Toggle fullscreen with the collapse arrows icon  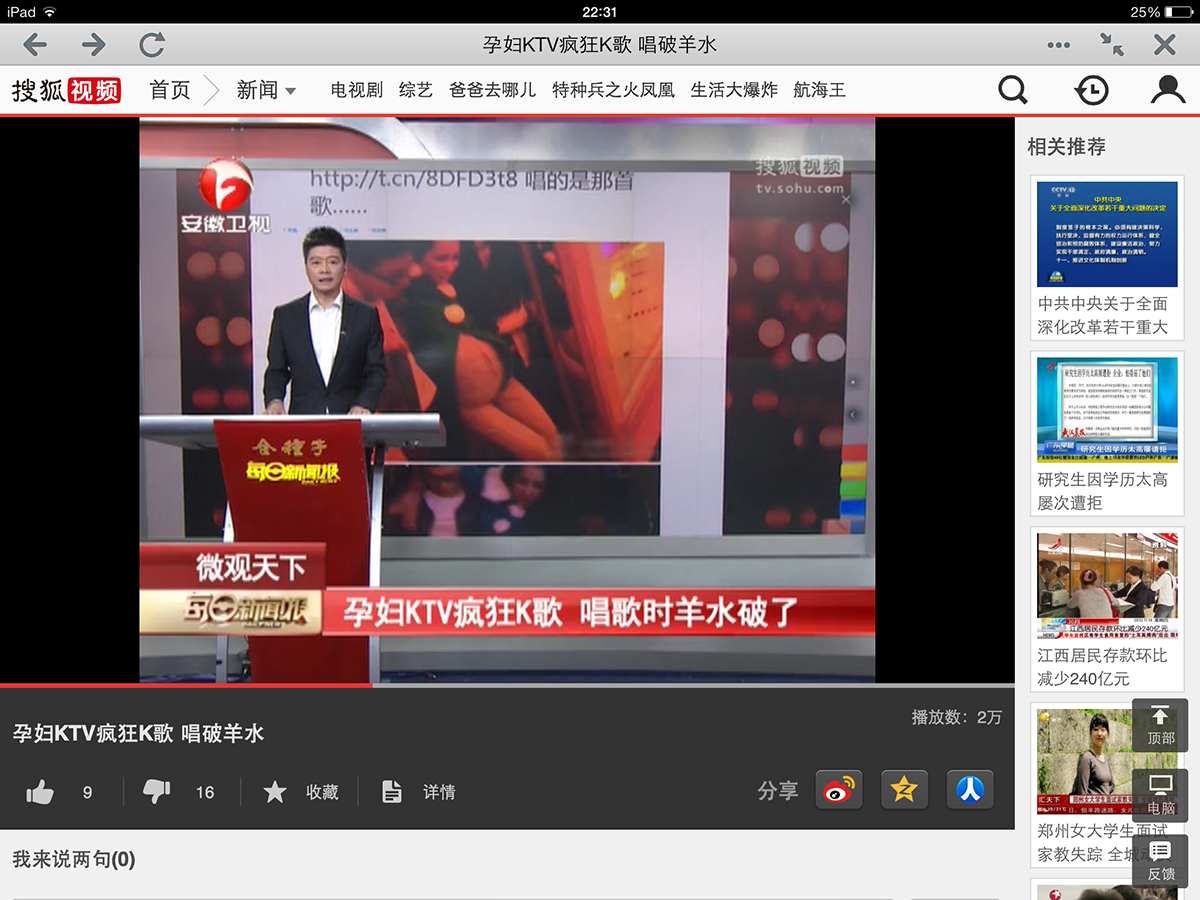pyautogui.click(x=1111, y=45)
